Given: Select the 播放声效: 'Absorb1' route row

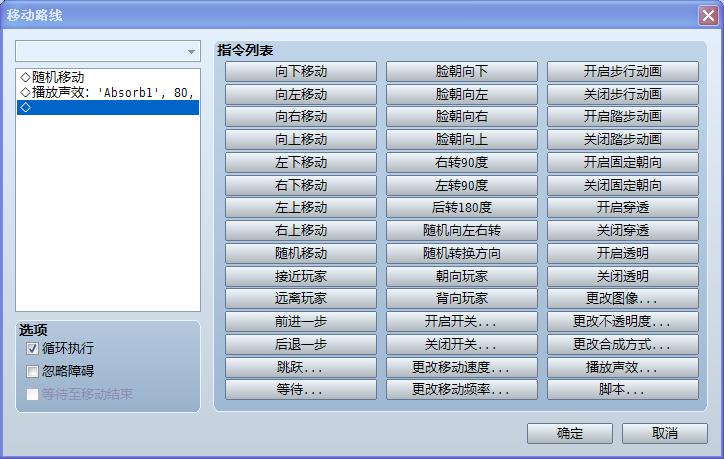Looking at the screenshot, I should 108,92.
